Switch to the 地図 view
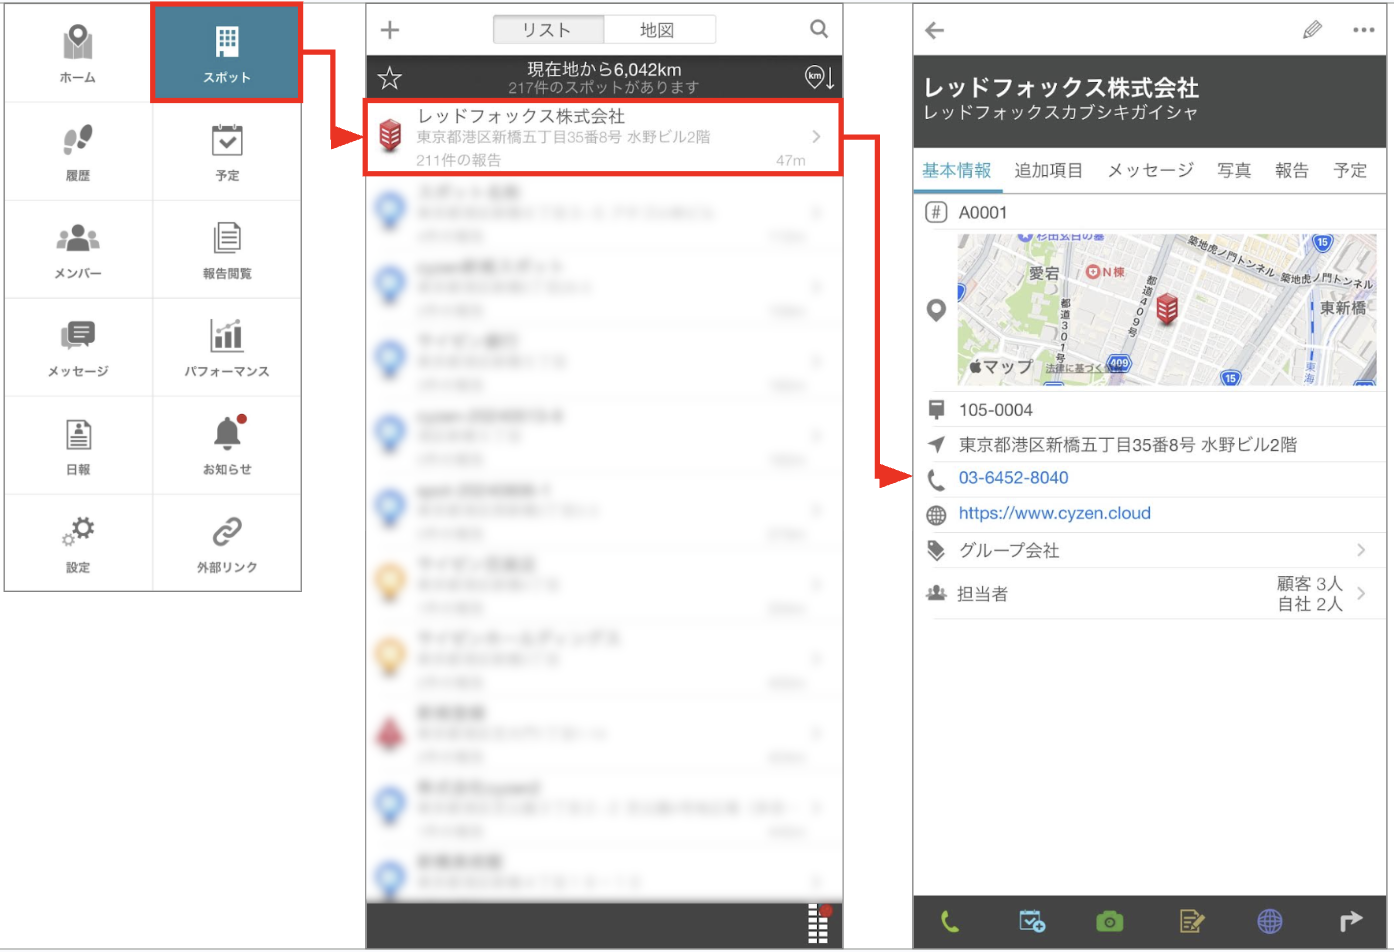The image size is (1394, 952). (x=659, y=30)
